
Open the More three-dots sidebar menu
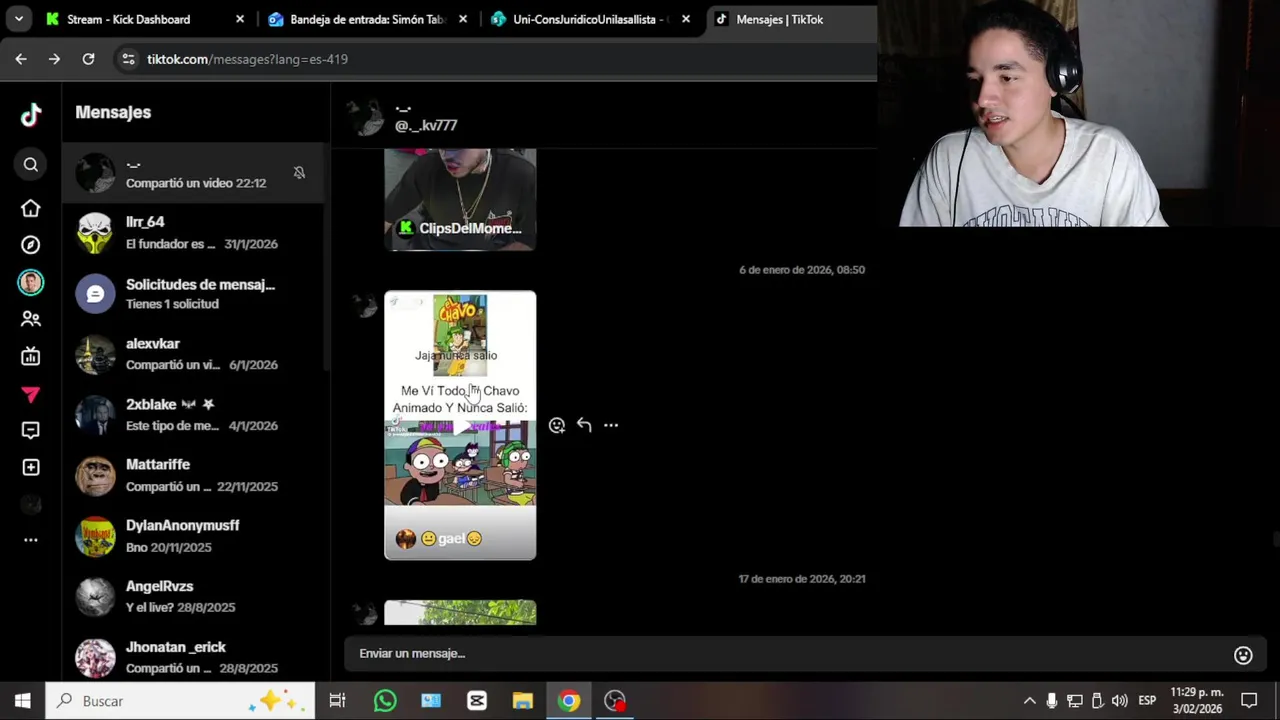[x=31, y=540]
